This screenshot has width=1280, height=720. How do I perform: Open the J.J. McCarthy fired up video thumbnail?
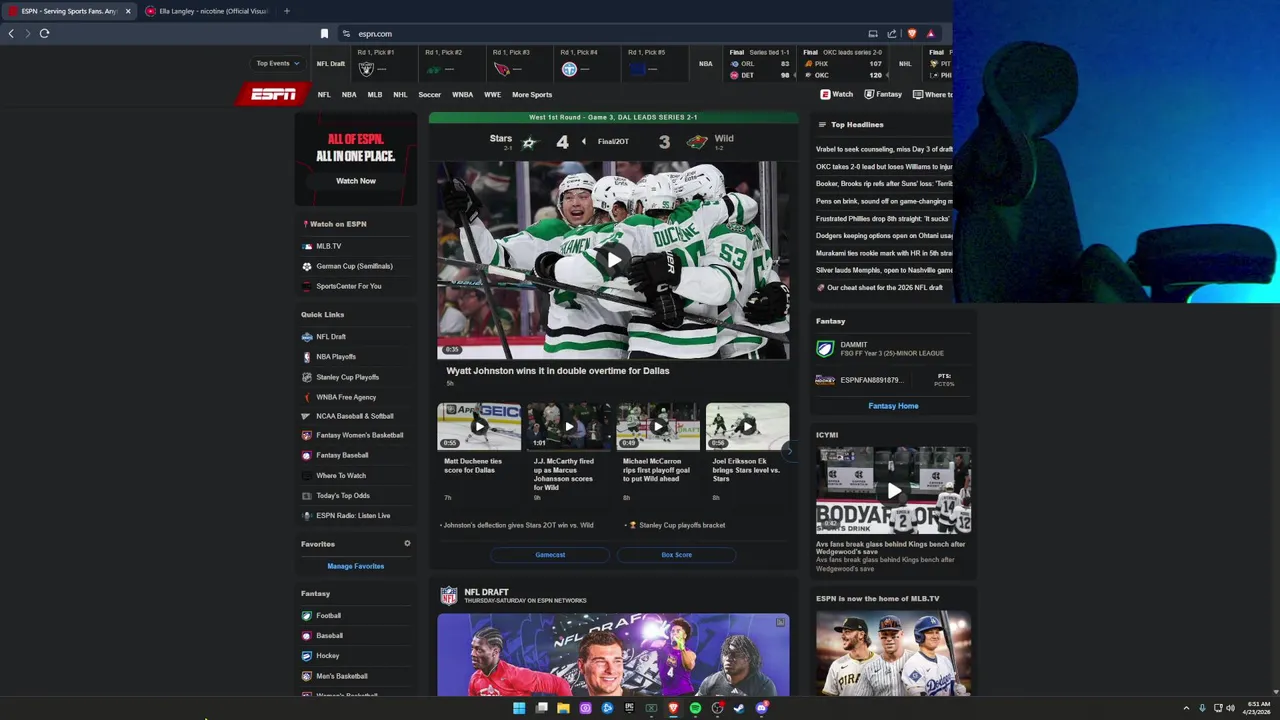[x=568, y=427]
